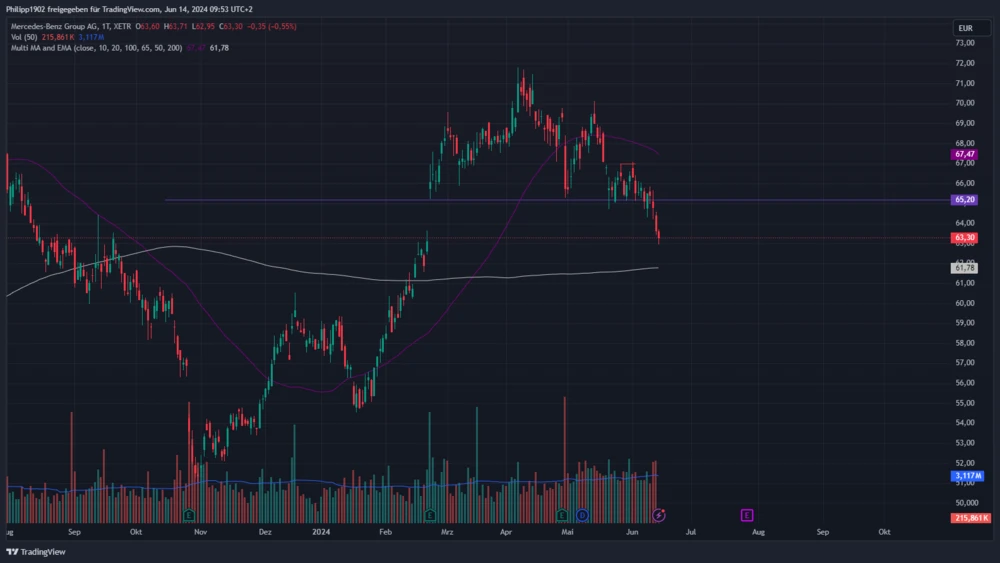Click the white 61,78 moving average label
This screenshot has height=563, width=1000.
965,268
